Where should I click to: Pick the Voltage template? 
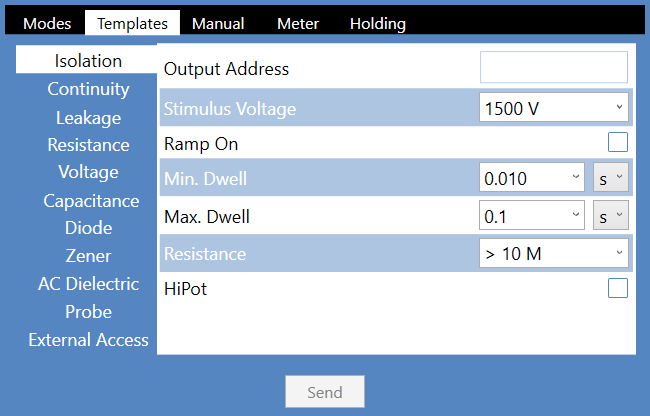click(x=88, y=172)
